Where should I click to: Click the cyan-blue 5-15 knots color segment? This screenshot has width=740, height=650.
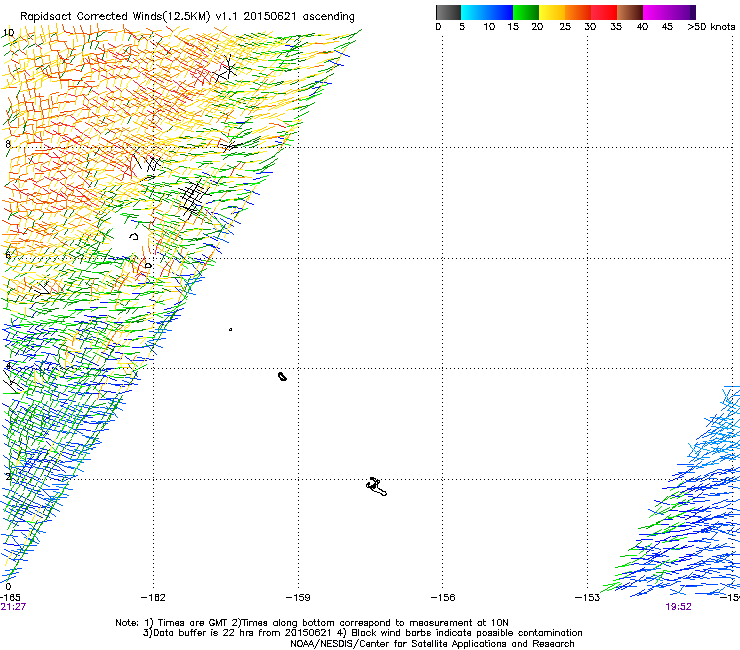pyautogui.click(x=487, y=12)
